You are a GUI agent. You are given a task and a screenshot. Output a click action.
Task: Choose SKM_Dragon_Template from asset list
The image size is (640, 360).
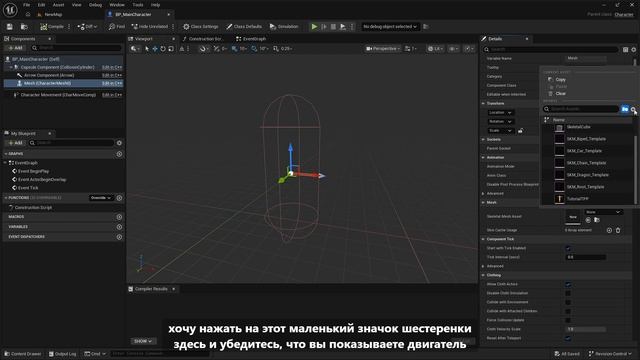(587, 175)
